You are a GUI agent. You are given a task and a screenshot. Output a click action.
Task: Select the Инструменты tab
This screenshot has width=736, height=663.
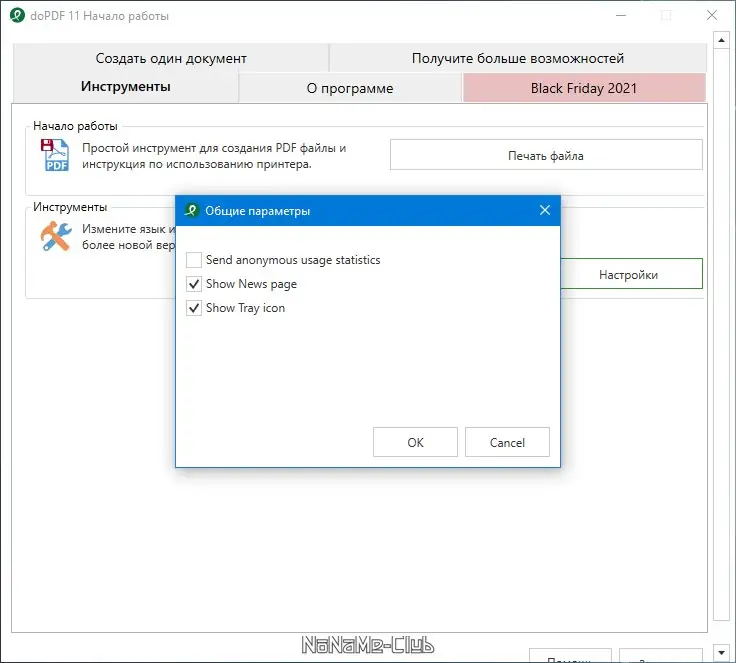pos(126,87)
